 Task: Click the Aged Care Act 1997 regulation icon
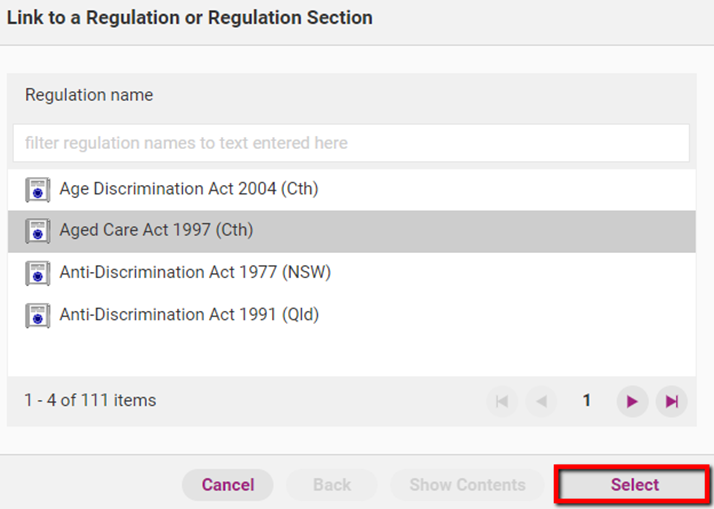[38, 231]
